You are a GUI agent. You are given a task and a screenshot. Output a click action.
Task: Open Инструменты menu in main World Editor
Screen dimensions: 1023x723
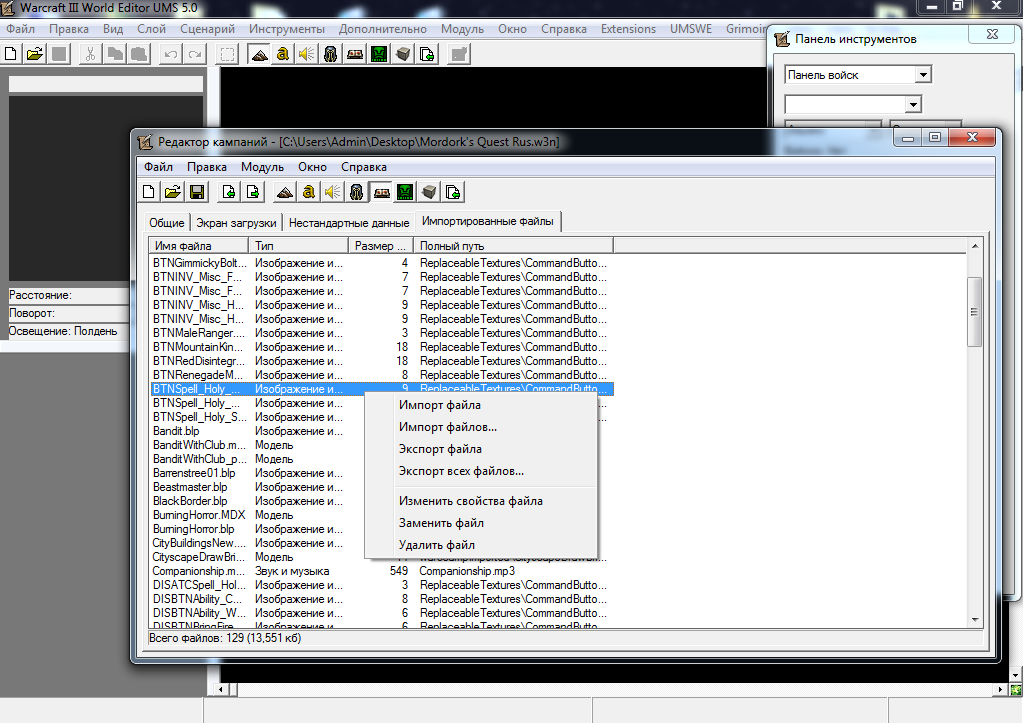click(286, 29)
